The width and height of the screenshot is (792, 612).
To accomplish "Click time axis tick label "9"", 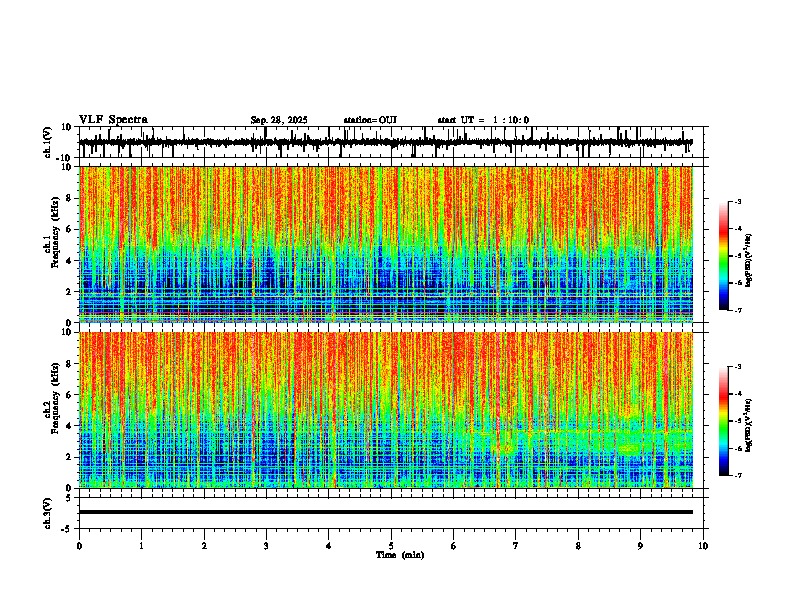I will (x=640, y=546).
